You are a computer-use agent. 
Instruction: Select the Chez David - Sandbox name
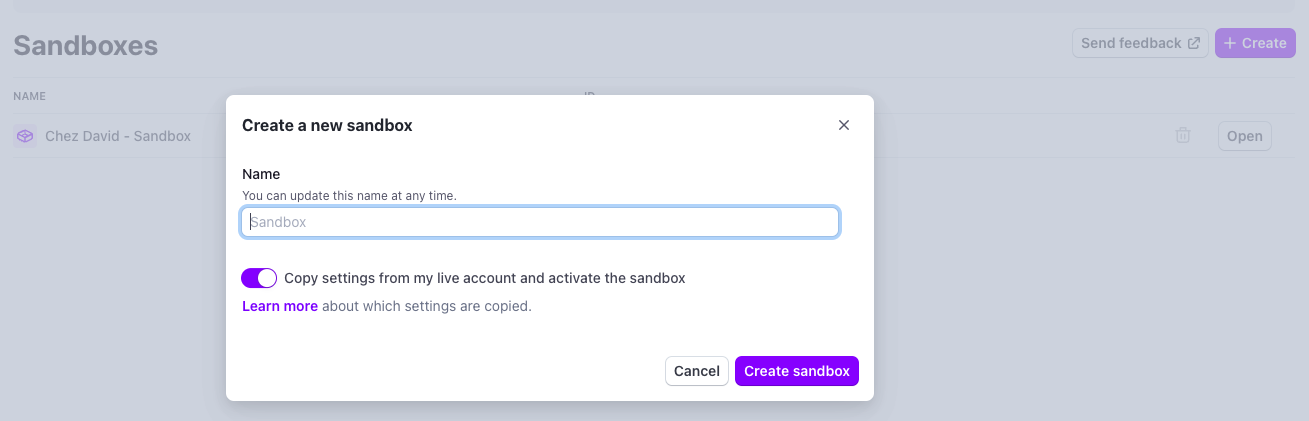tap(118, 136)
